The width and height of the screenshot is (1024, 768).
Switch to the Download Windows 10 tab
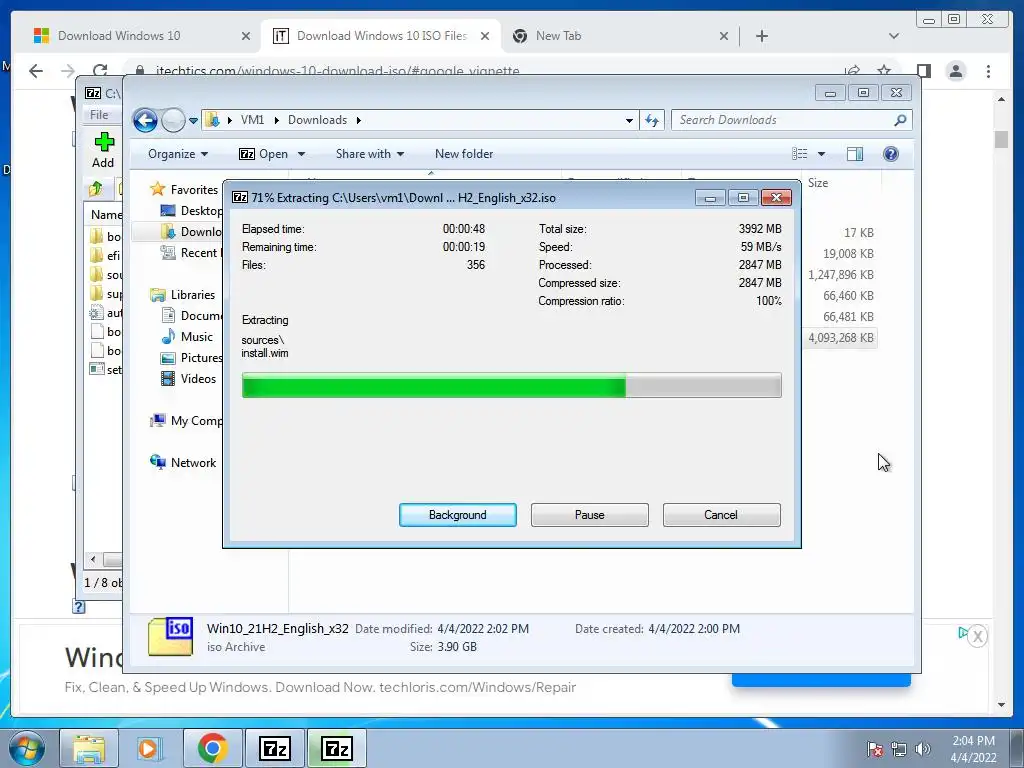(119, 36)
